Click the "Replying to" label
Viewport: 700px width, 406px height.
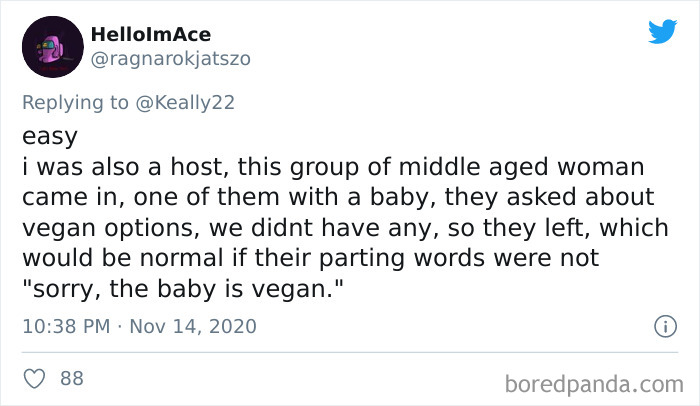[75, 103]
